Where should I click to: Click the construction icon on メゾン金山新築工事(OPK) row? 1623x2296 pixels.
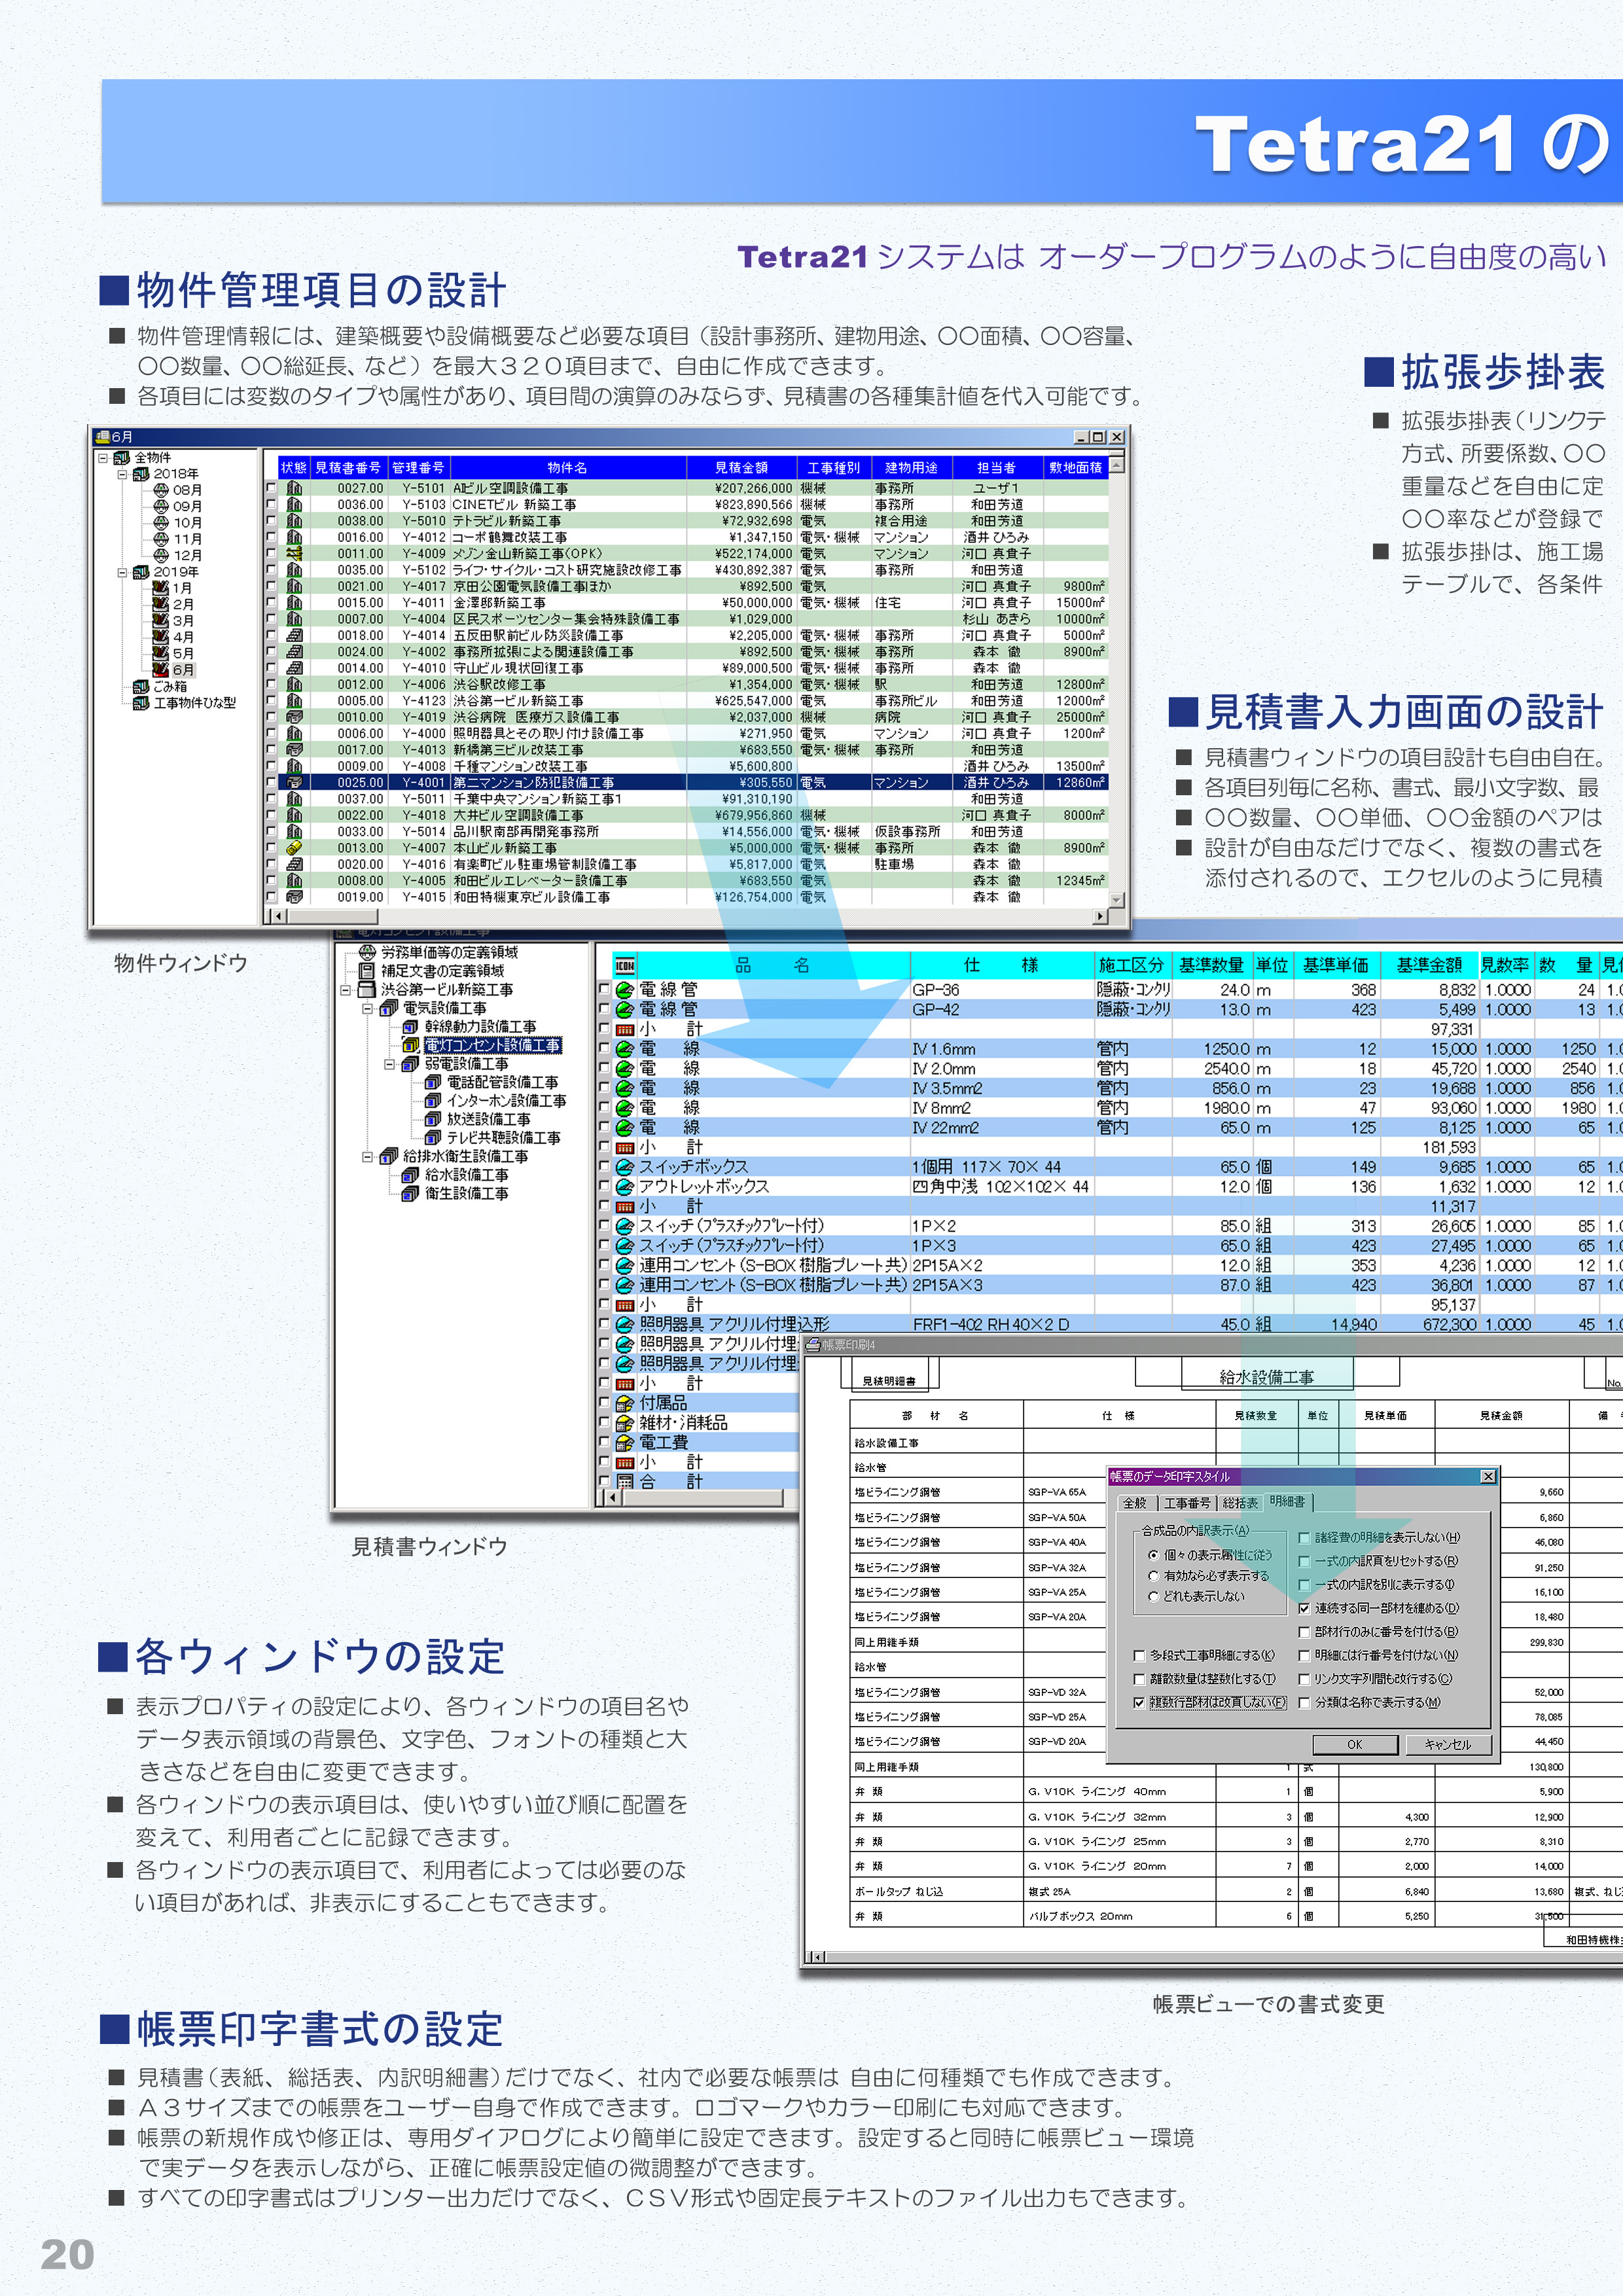pos(294,554)
